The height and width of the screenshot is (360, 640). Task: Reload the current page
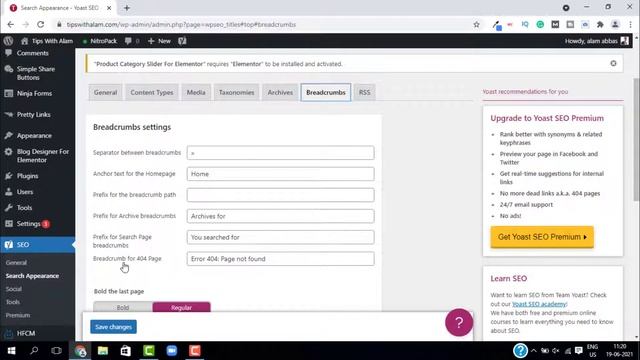pyautogui.click(x=40, y=24)
